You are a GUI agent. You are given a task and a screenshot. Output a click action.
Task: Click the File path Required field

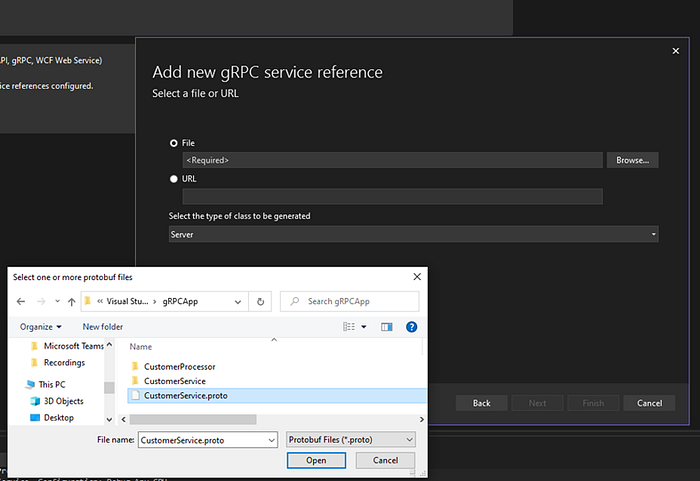[x=392, y=160]
